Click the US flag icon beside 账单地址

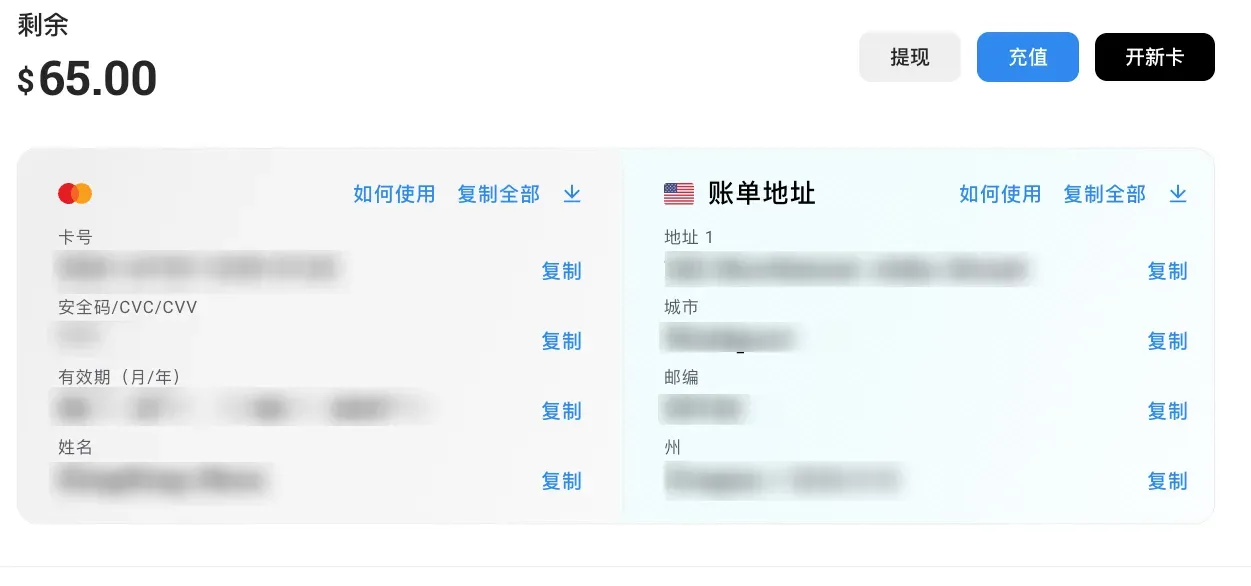click(679, 192)
